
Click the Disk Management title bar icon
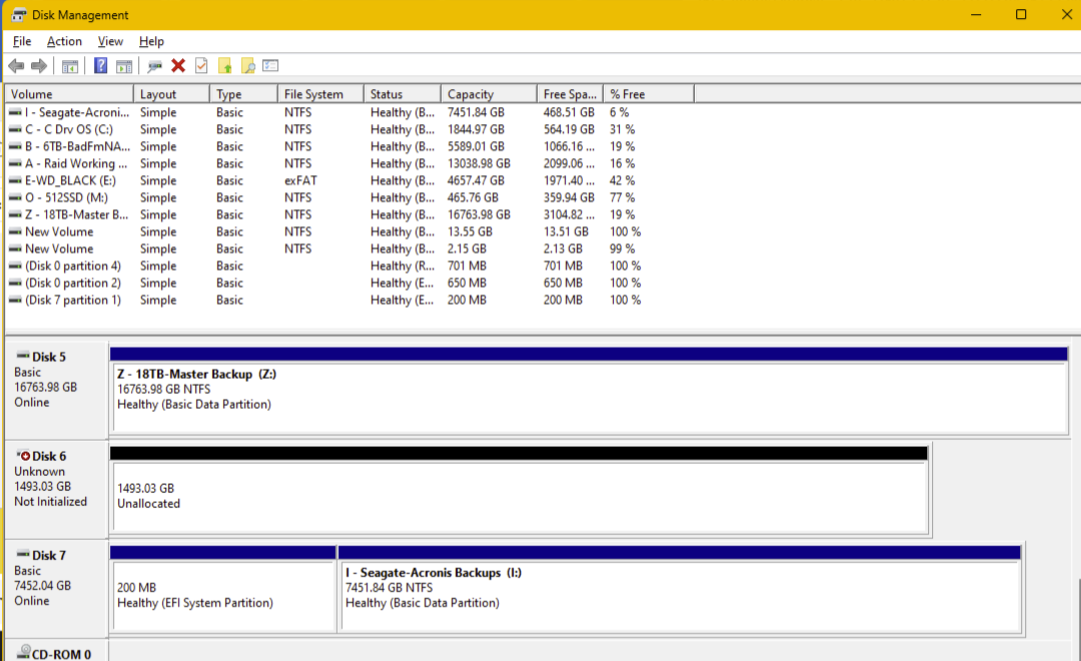tap(19, 14)
